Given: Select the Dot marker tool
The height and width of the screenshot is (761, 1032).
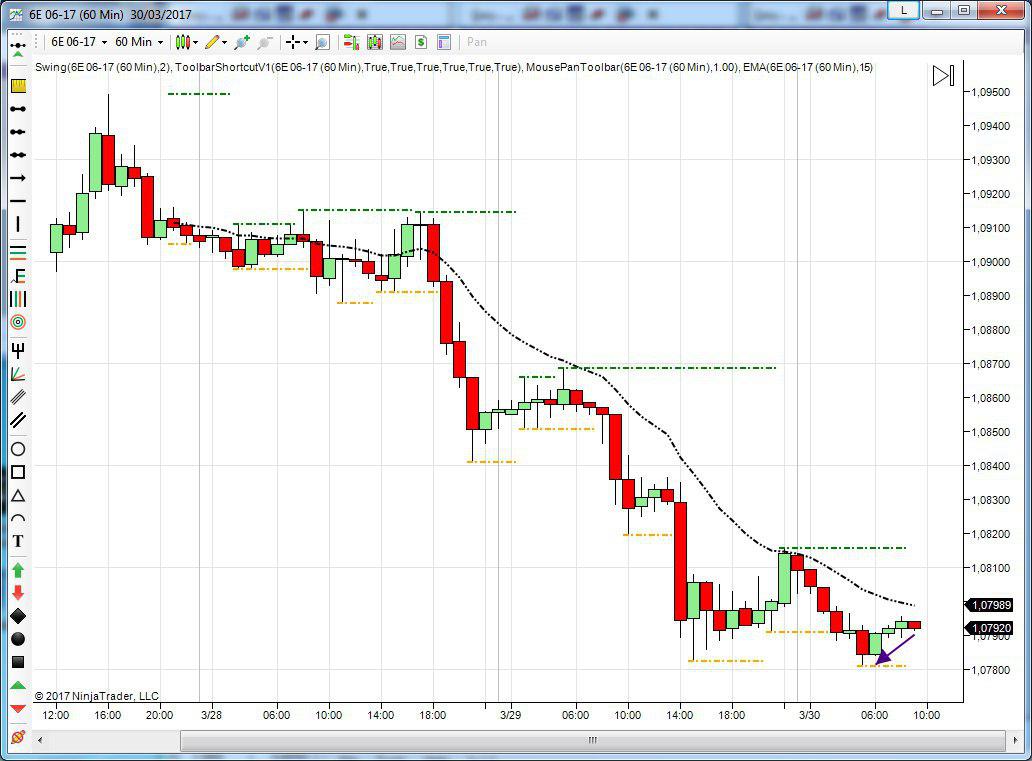Looking at the screenshot, I should click(x=18, y=639).
